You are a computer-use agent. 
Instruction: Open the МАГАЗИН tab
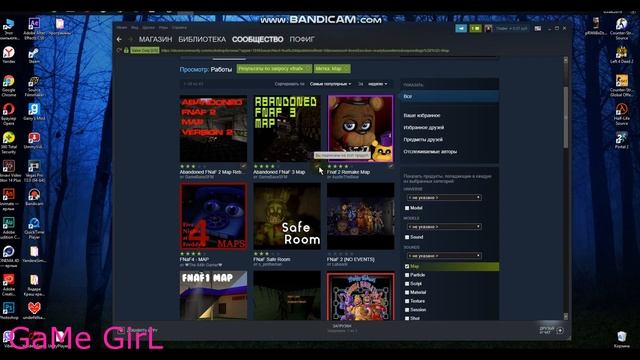coord(155,40)
